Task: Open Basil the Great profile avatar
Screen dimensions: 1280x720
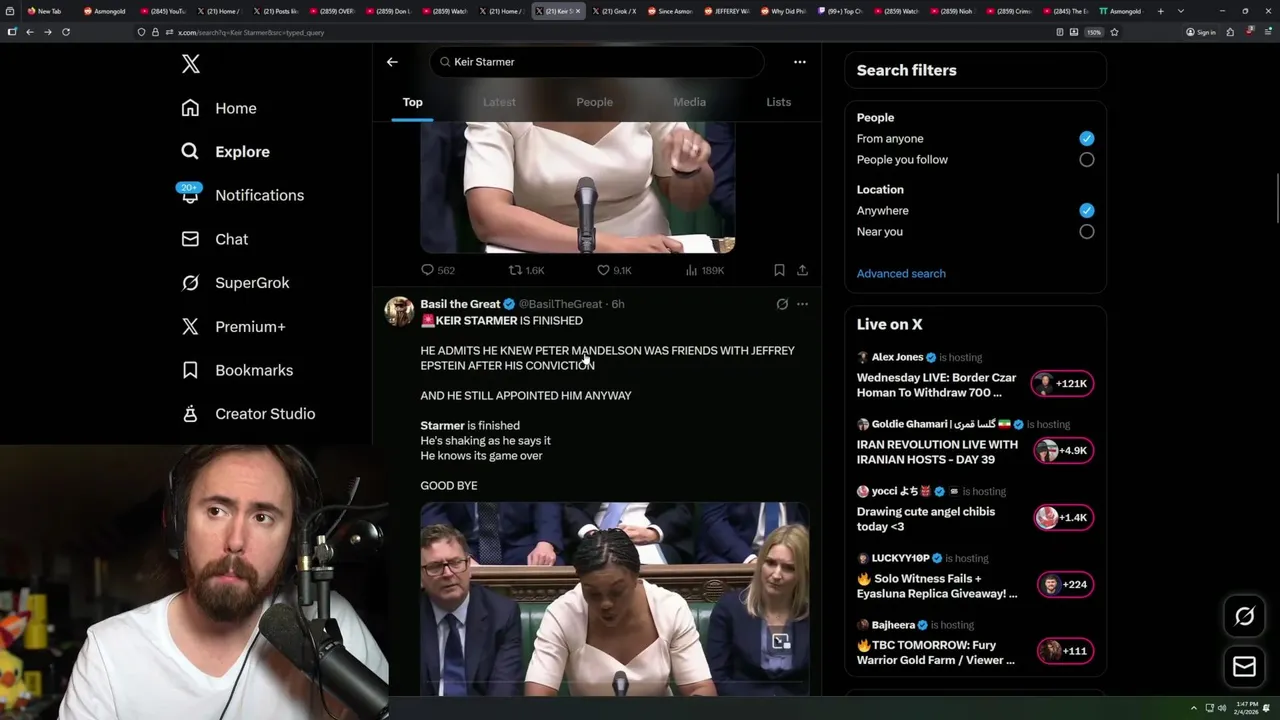Action: click(x=400, y=311)
